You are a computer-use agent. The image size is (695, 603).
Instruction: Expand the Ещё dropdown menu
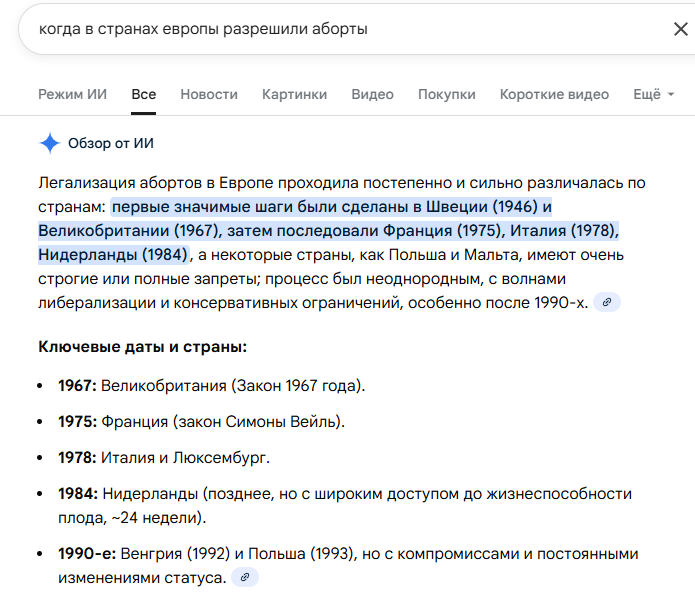[x=654, y=95]
